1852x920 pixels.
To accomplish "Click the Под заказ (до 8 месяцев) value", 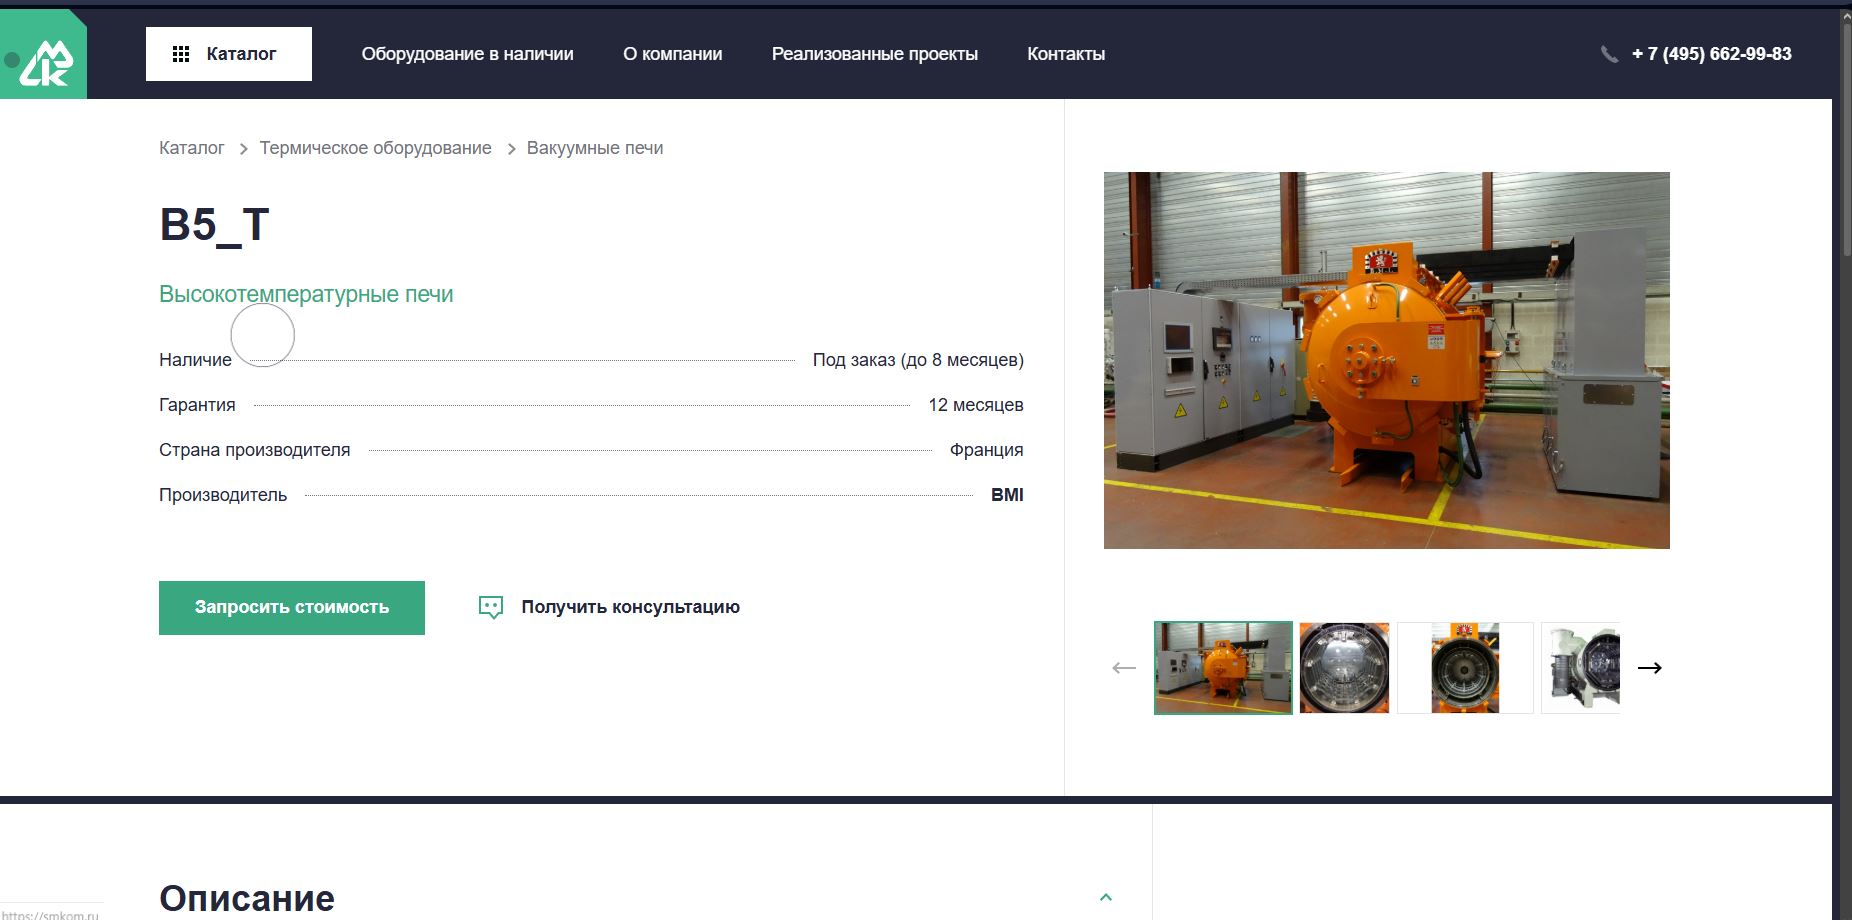I will tap(918, 360).
